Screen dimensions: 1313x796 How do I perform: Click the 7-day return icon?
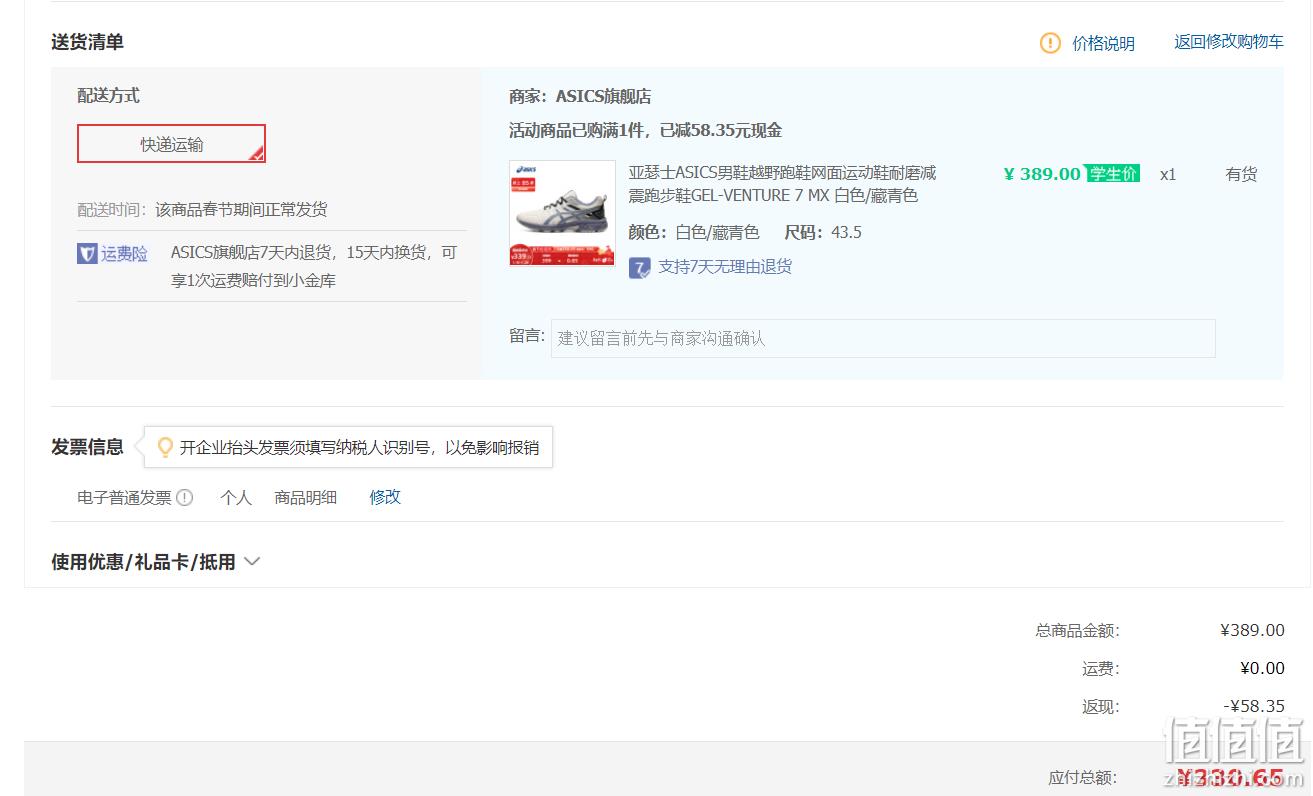[639, 268]
